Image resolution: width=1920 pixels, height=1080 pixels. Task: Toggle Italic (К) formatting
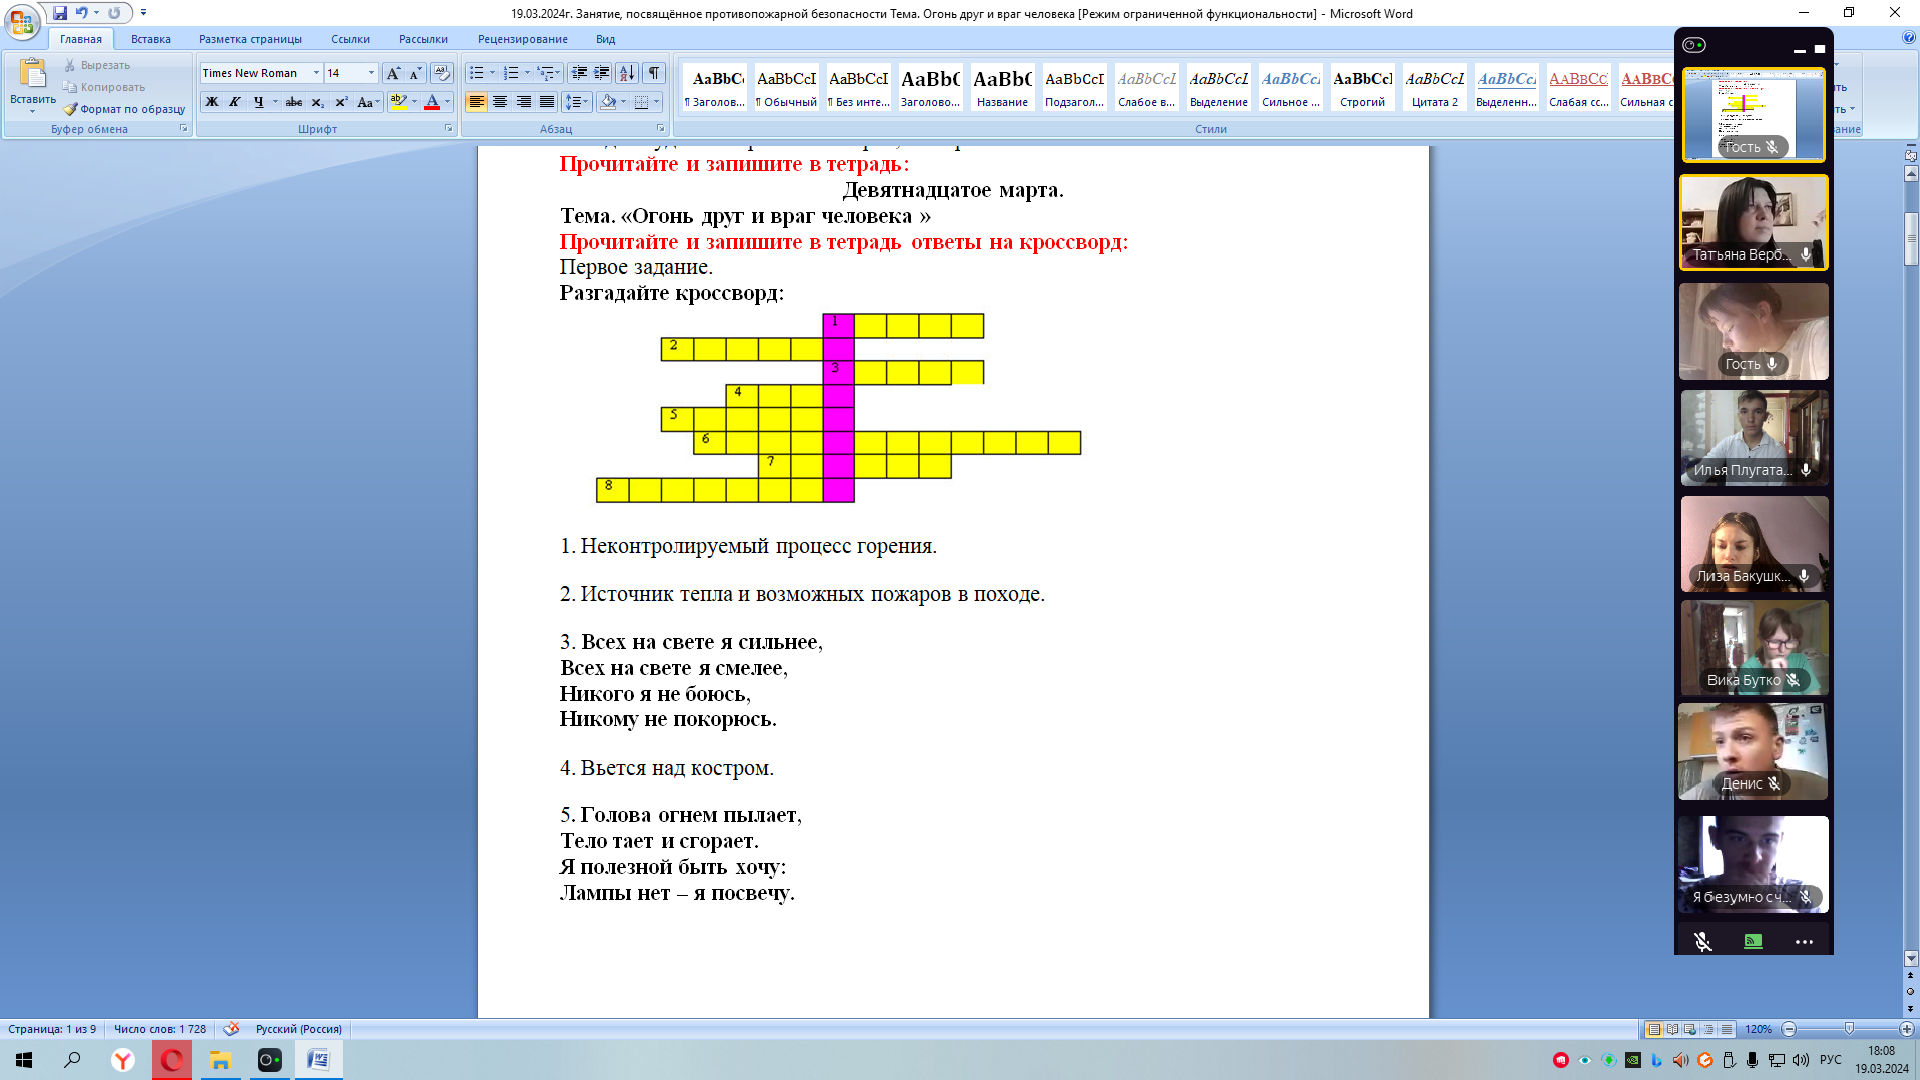(235, 102)
